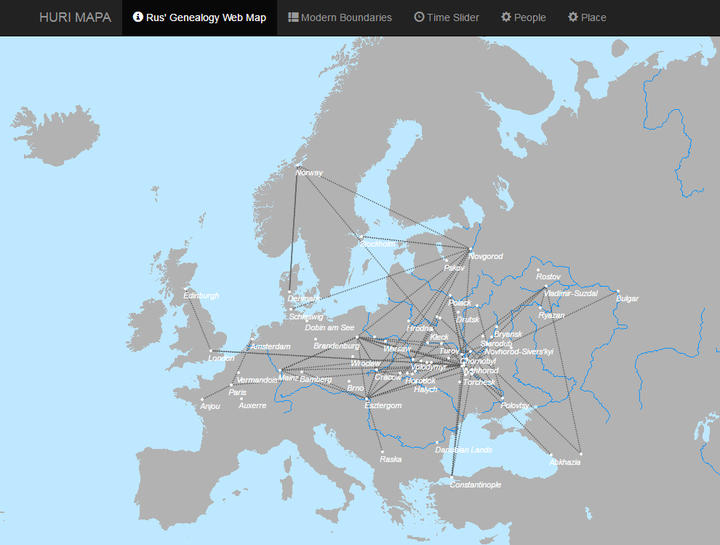Open the Place menu
This screenshot has width=720, height=545.
587,17
